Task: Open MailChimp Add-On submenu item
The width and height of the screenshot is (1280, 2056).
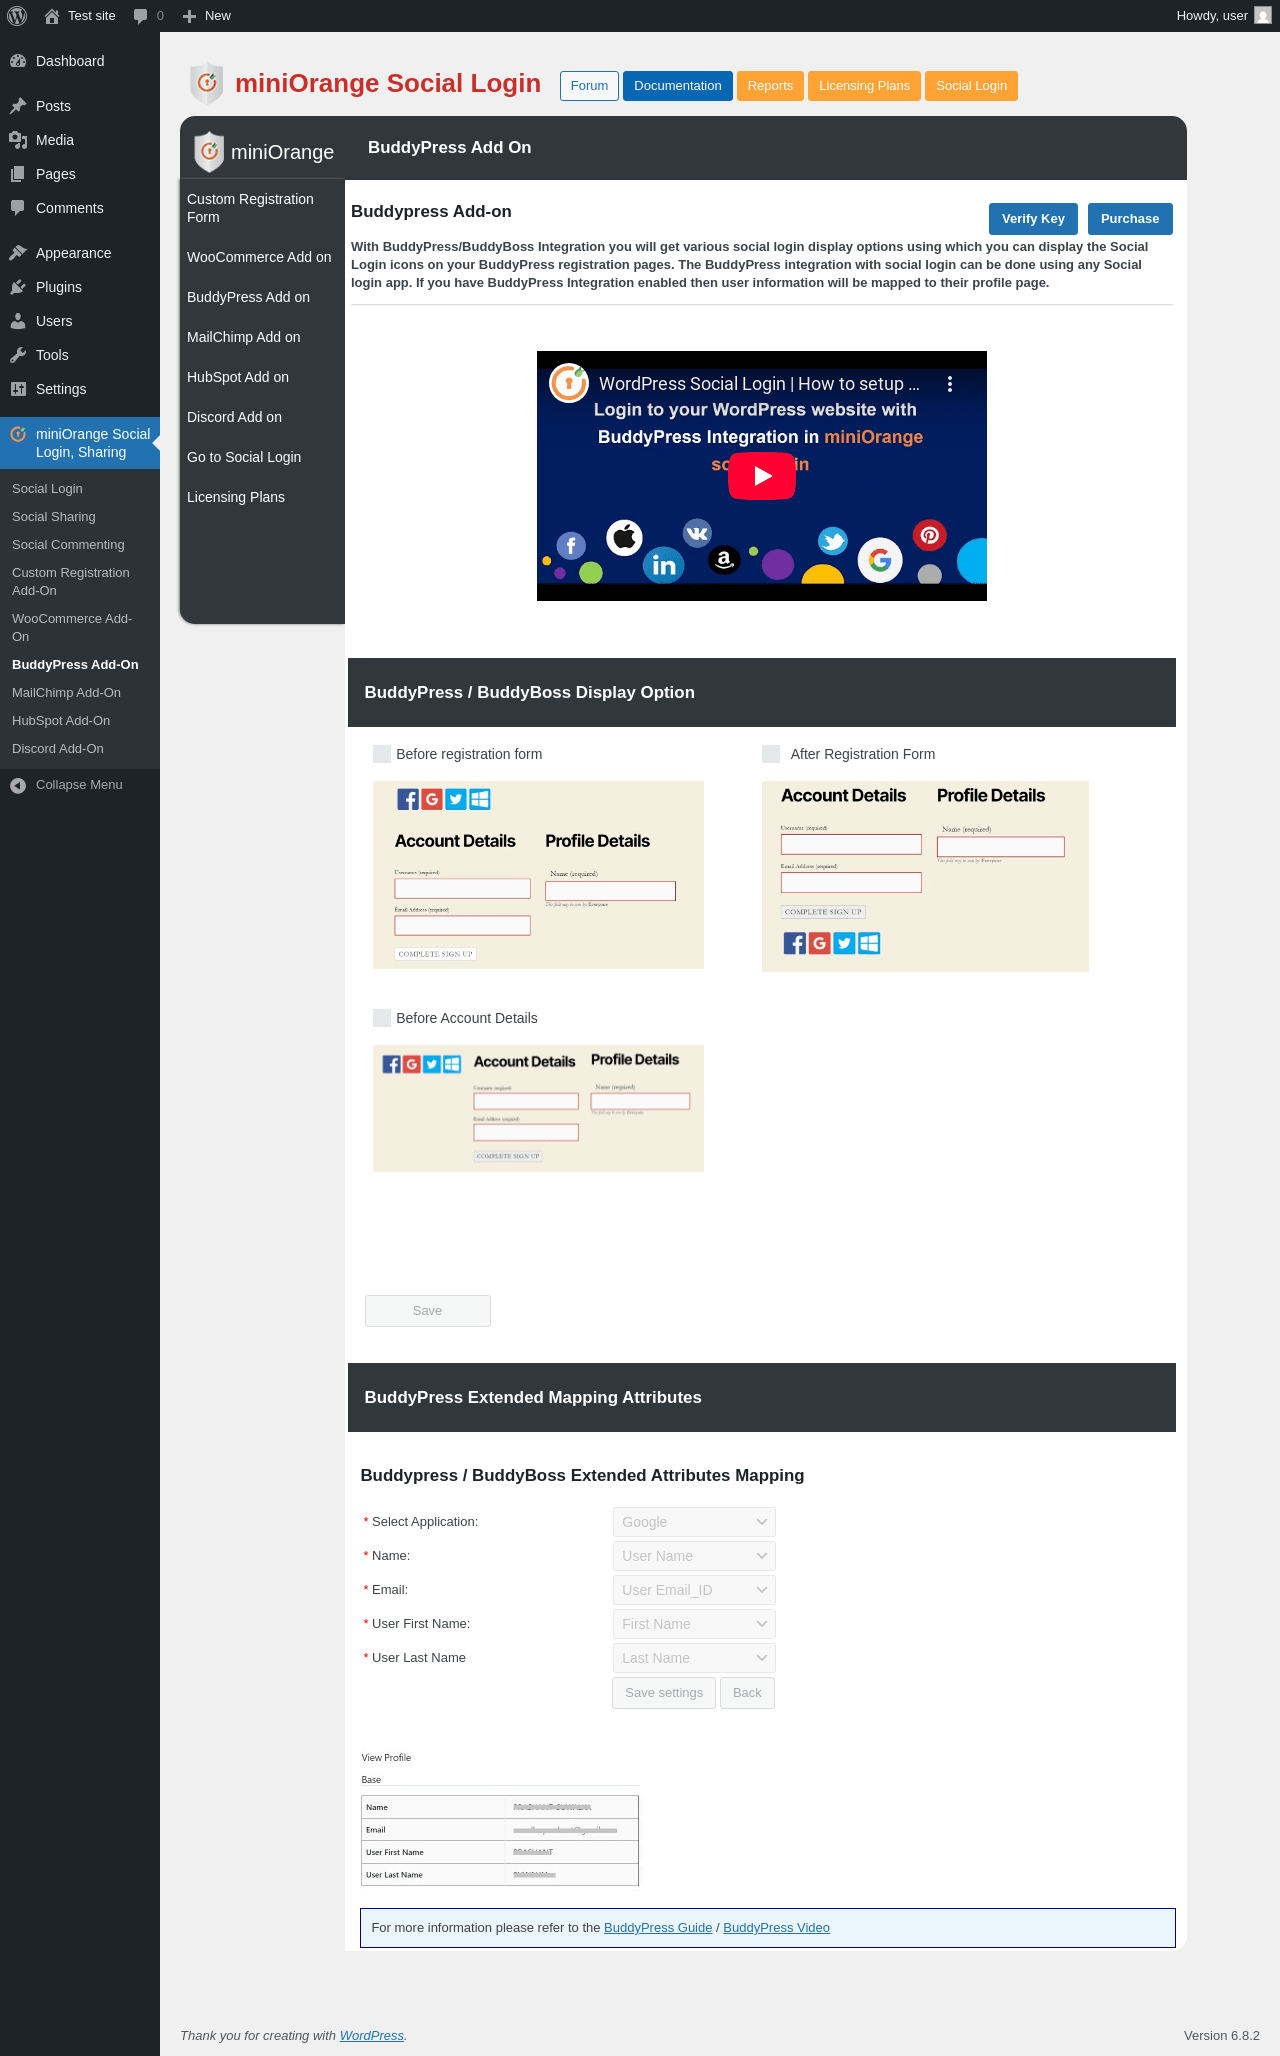Action: click(66, 693)
